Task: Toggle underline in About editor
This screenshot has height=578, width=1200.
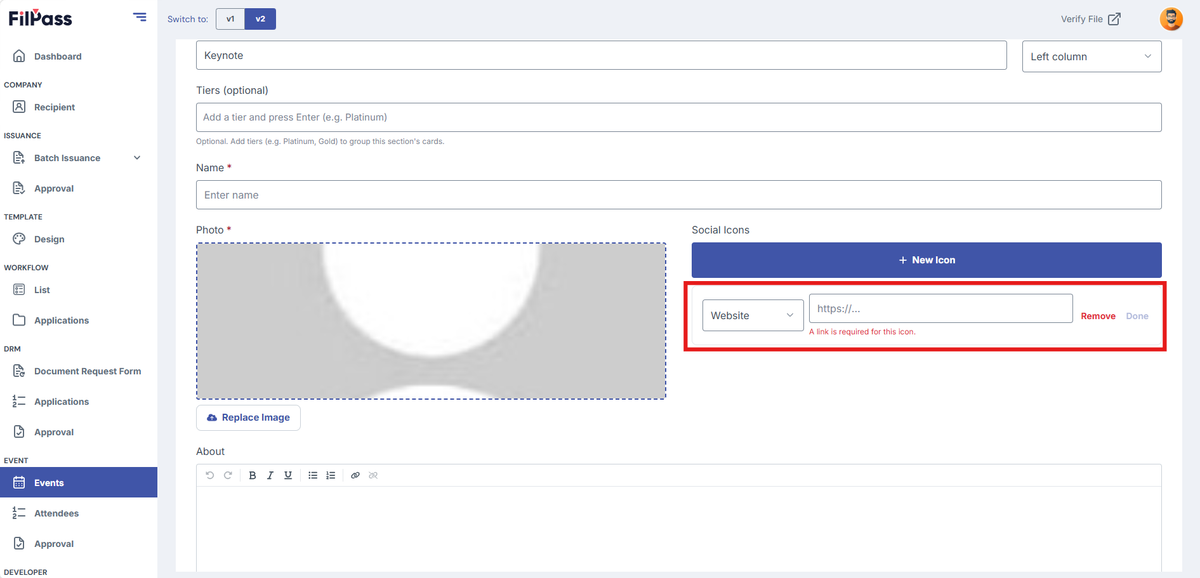Action: coord(288,475)
